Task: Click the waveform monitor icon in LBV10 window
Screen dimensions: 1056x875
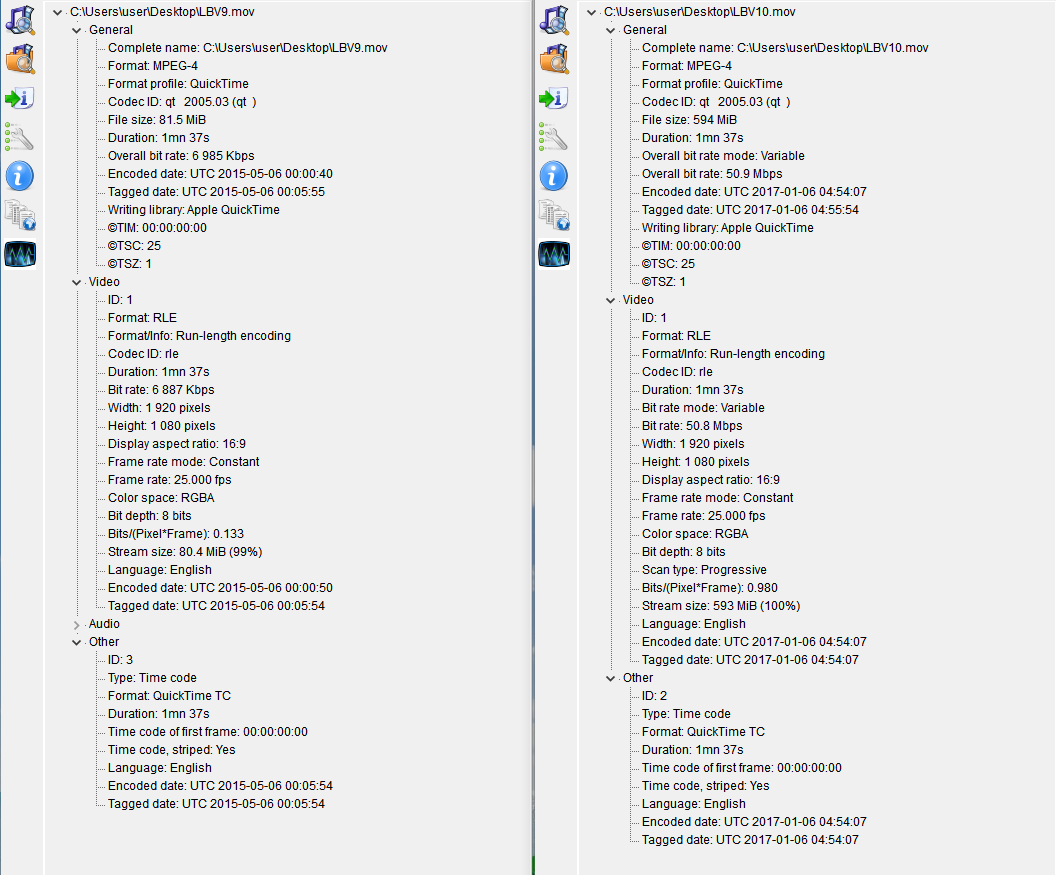Action: 554,255
